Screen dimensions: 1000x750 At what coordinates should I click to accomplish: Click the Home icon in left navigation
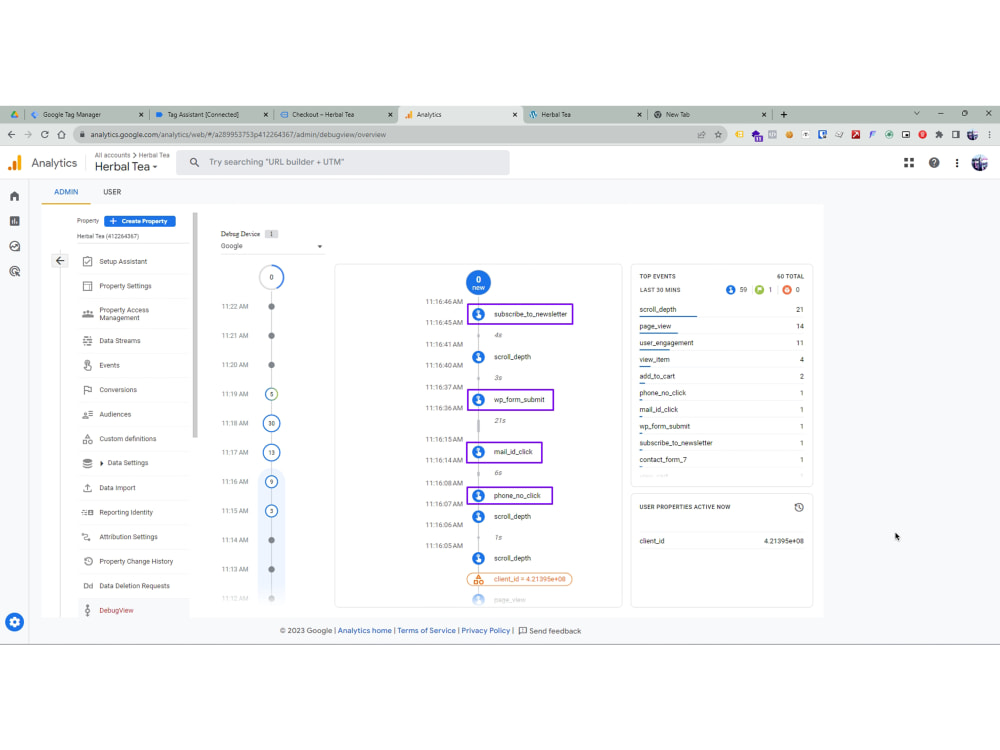[x=14, y=197]
